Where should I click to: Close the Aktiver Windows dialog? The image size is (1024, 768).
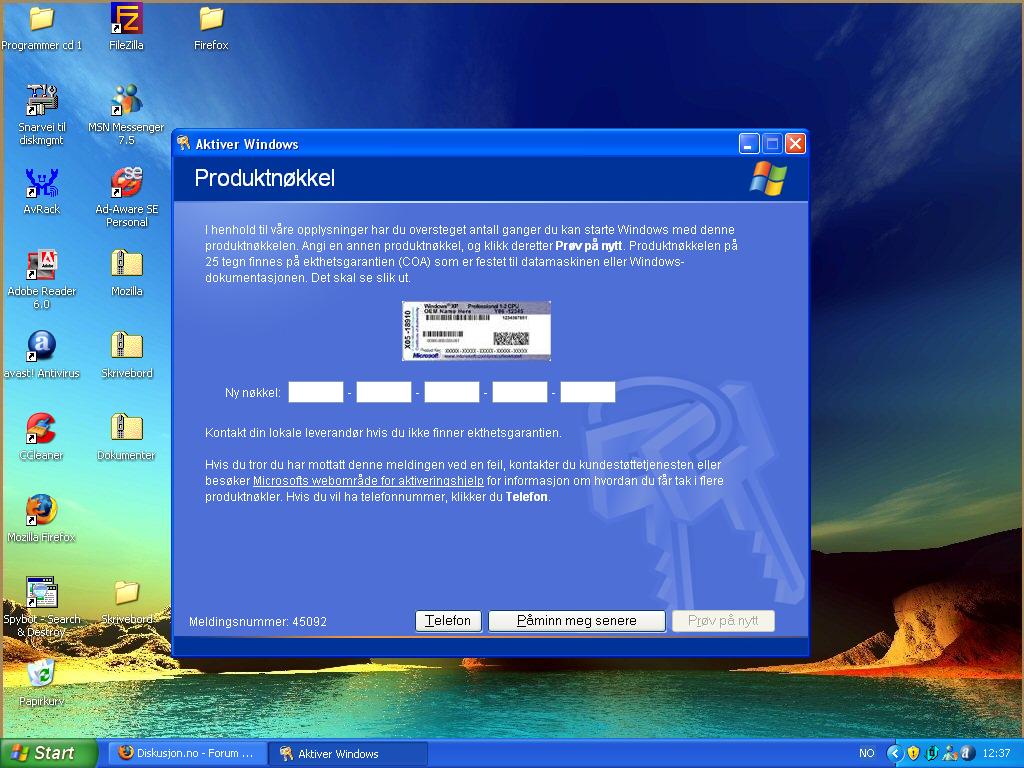coord(795,143)
